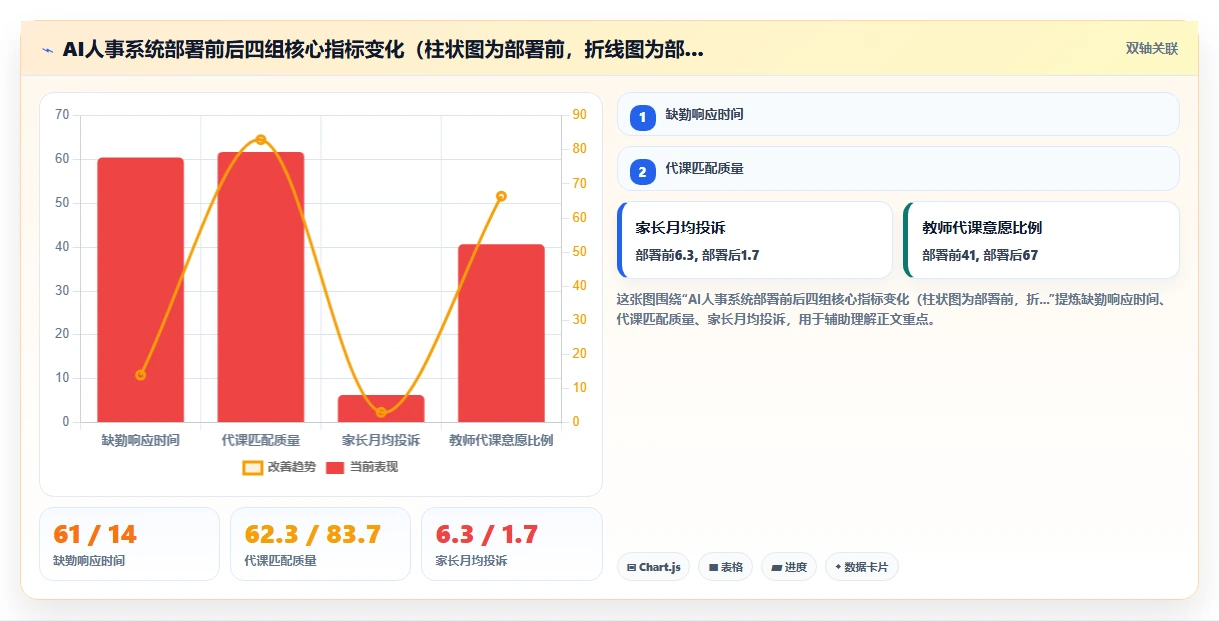This screenshot has height=621, width=1219.
Task: Toggle the 当前表现 legend item
Action: point(362,467)
